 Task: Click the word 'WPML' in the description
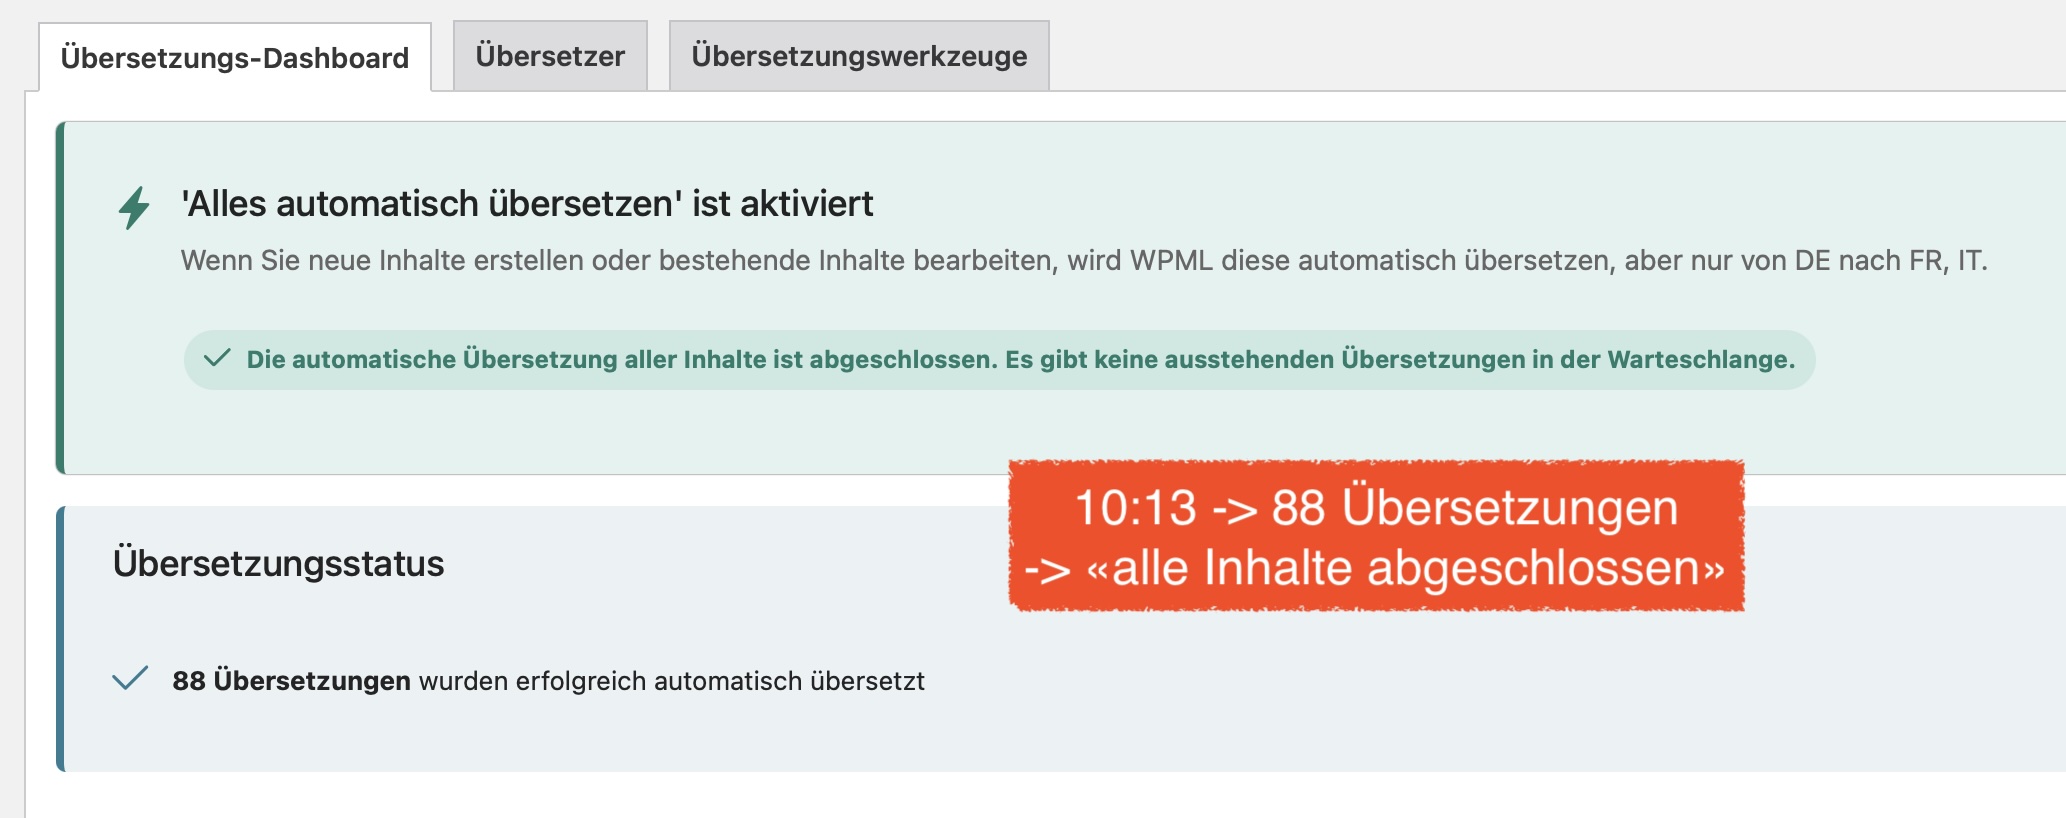pyautogui.click(x=1171, y=261)
